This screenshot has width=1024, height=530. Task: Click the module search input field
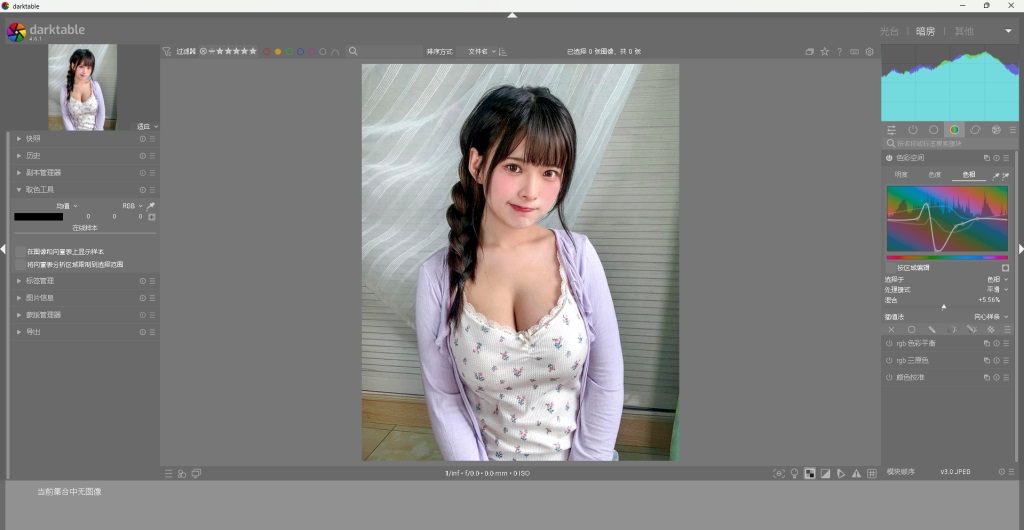950,144
